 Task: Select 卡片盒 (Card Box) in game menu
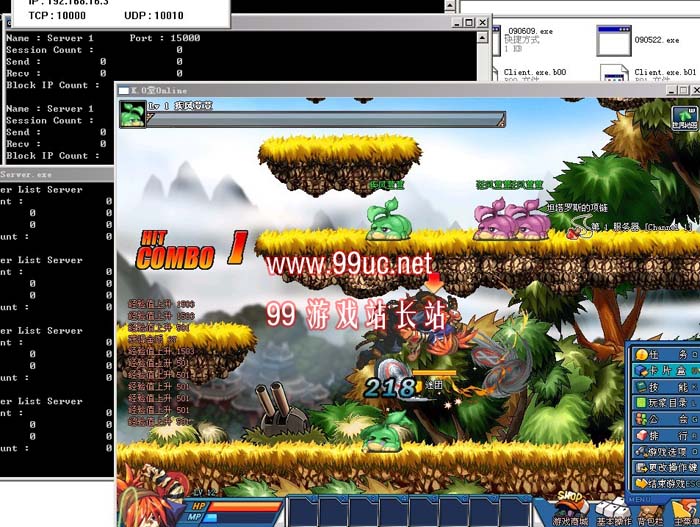pos(665,372)
